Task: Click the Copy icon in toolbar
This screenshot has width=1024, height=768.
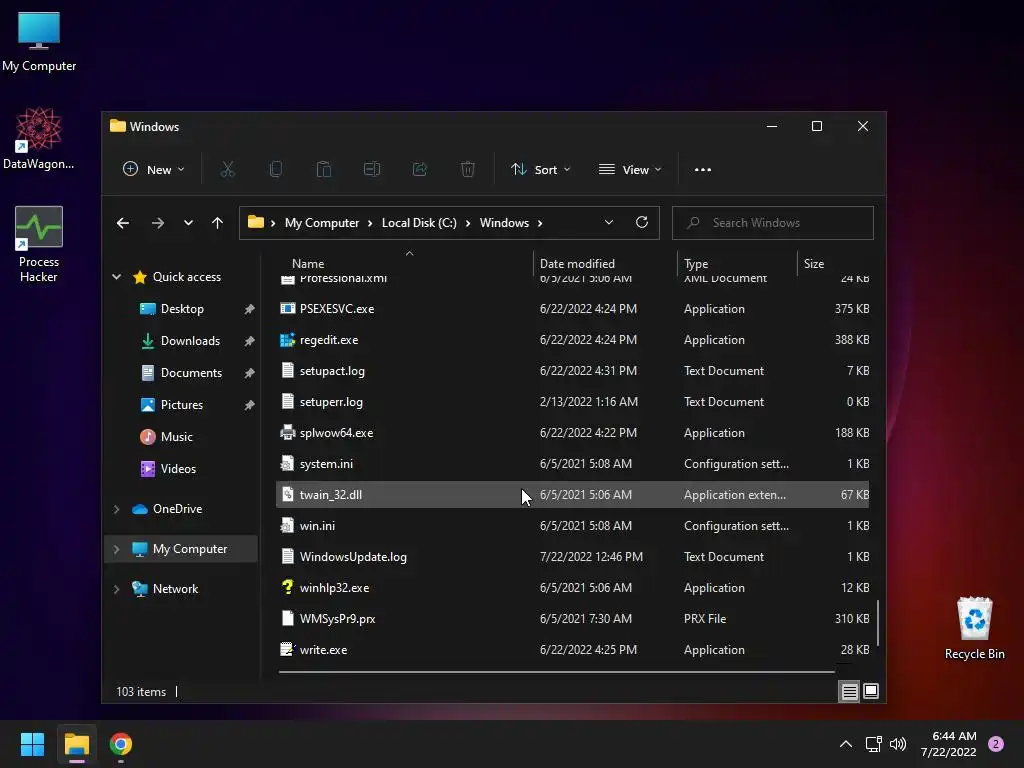Action: point(276,170)
